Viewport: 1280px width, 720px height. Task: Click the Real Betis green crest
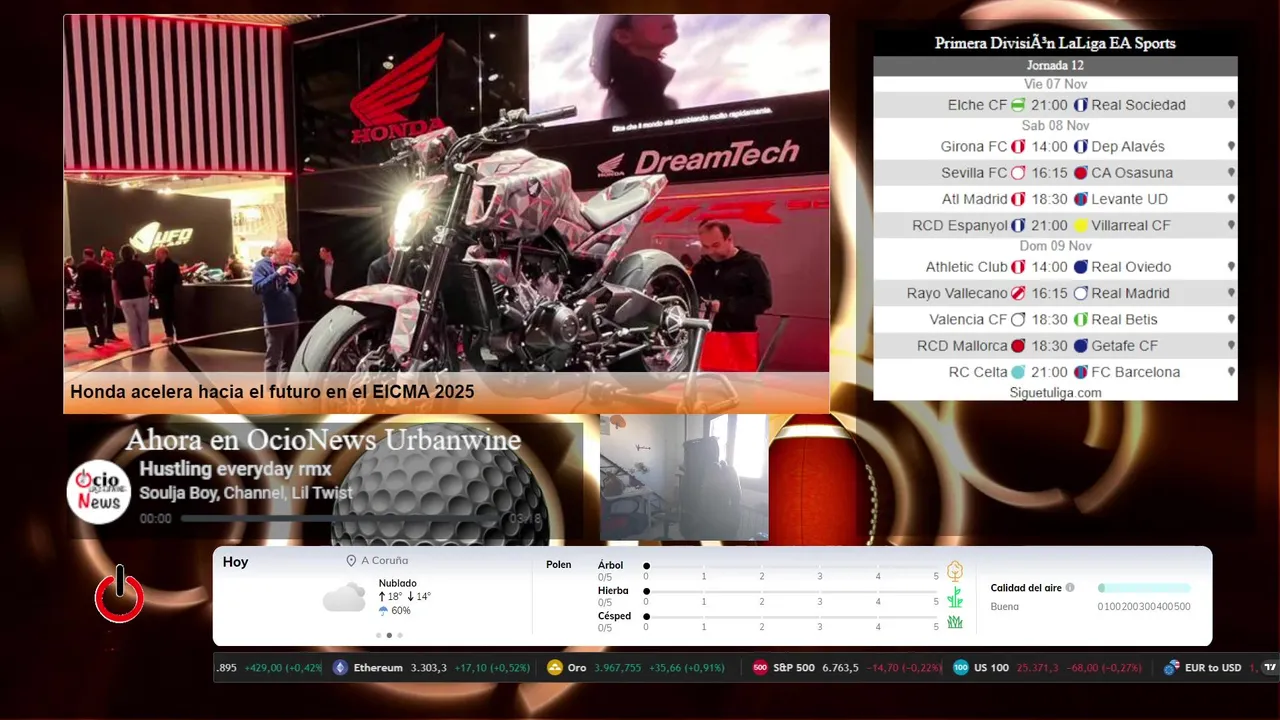[1081, 320]
